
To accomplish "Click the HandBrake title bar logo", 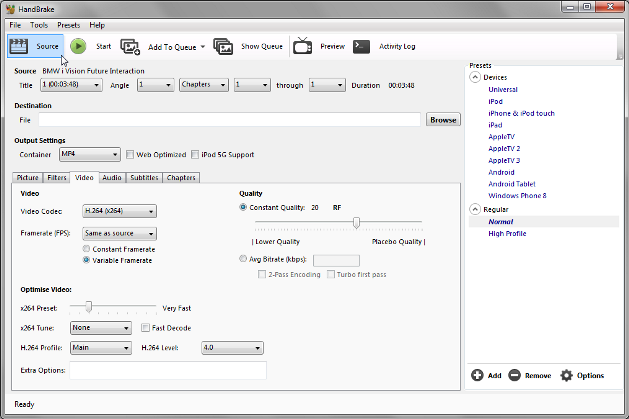I will click(x=10, y=9).
